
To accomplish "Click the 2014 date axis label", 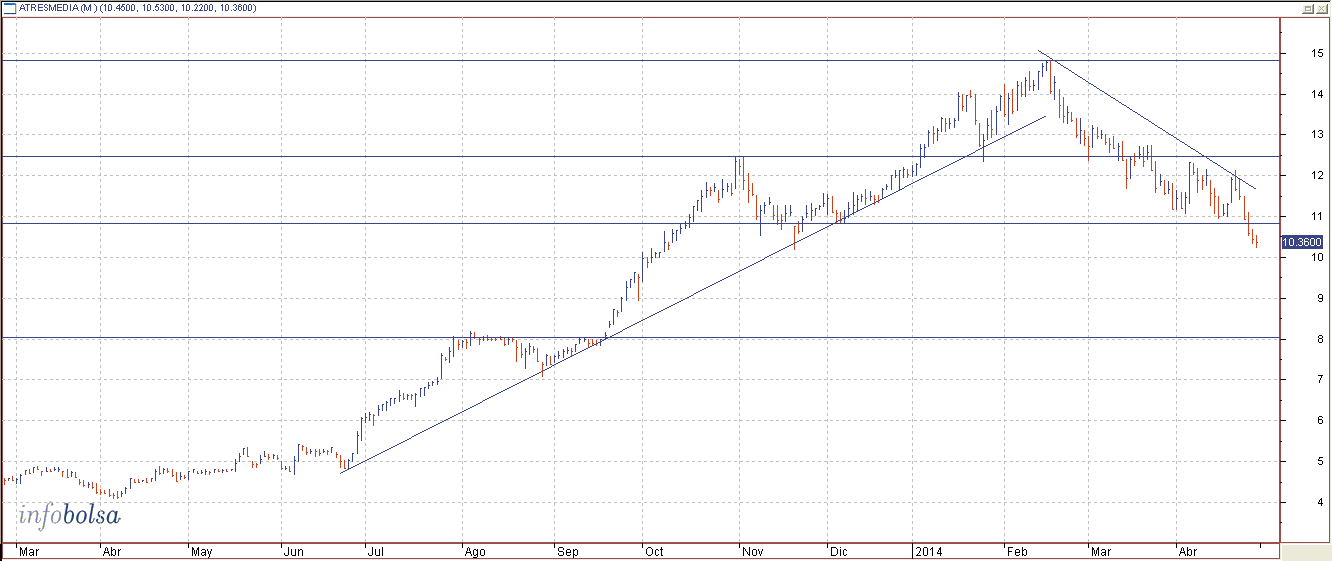I will (x=927, y=552).
